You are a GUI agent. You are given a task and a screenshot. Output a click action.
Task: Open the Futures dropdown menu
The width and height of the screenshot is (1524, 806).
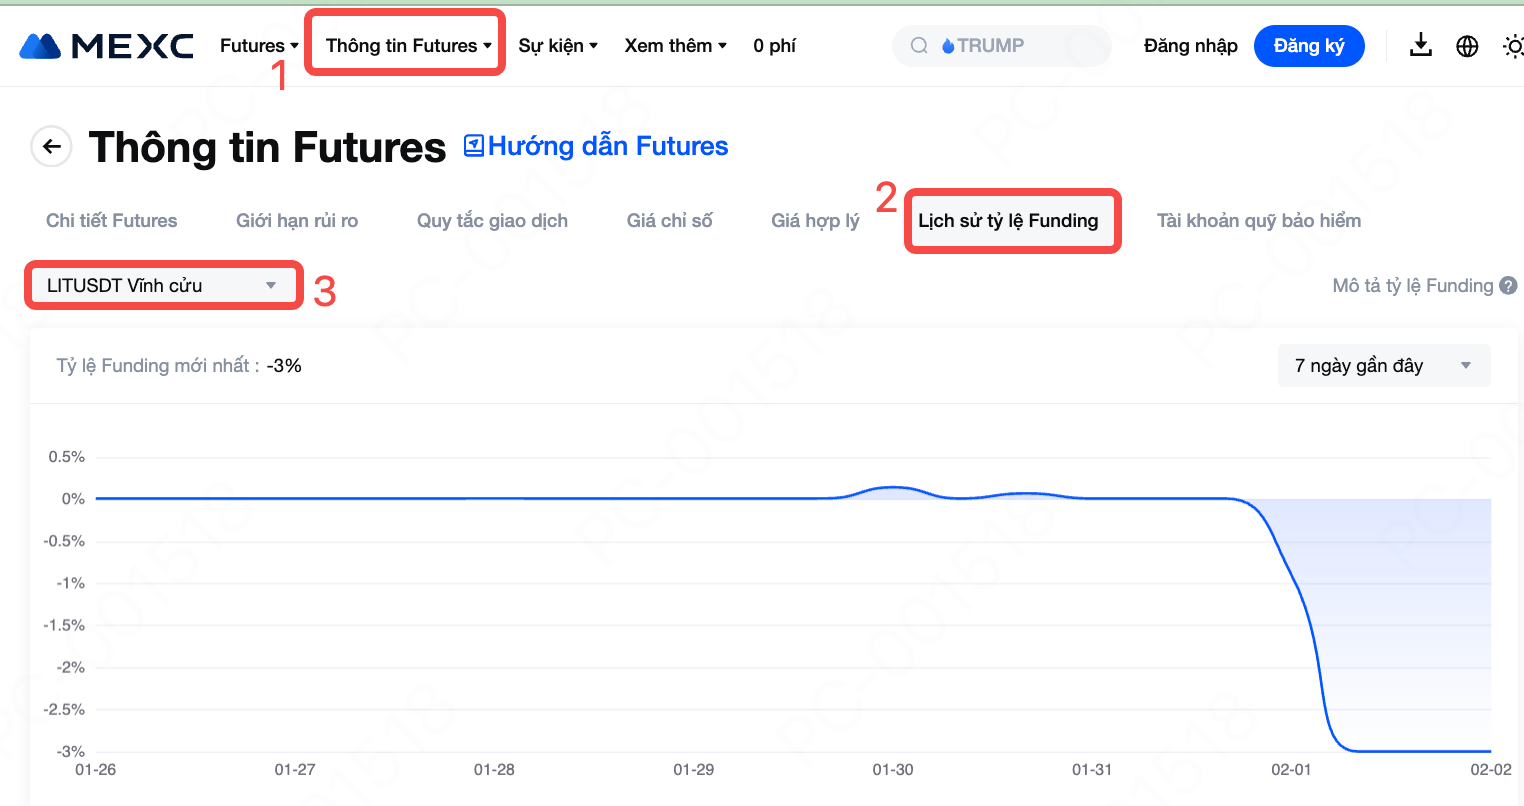[x=259, y=46]
